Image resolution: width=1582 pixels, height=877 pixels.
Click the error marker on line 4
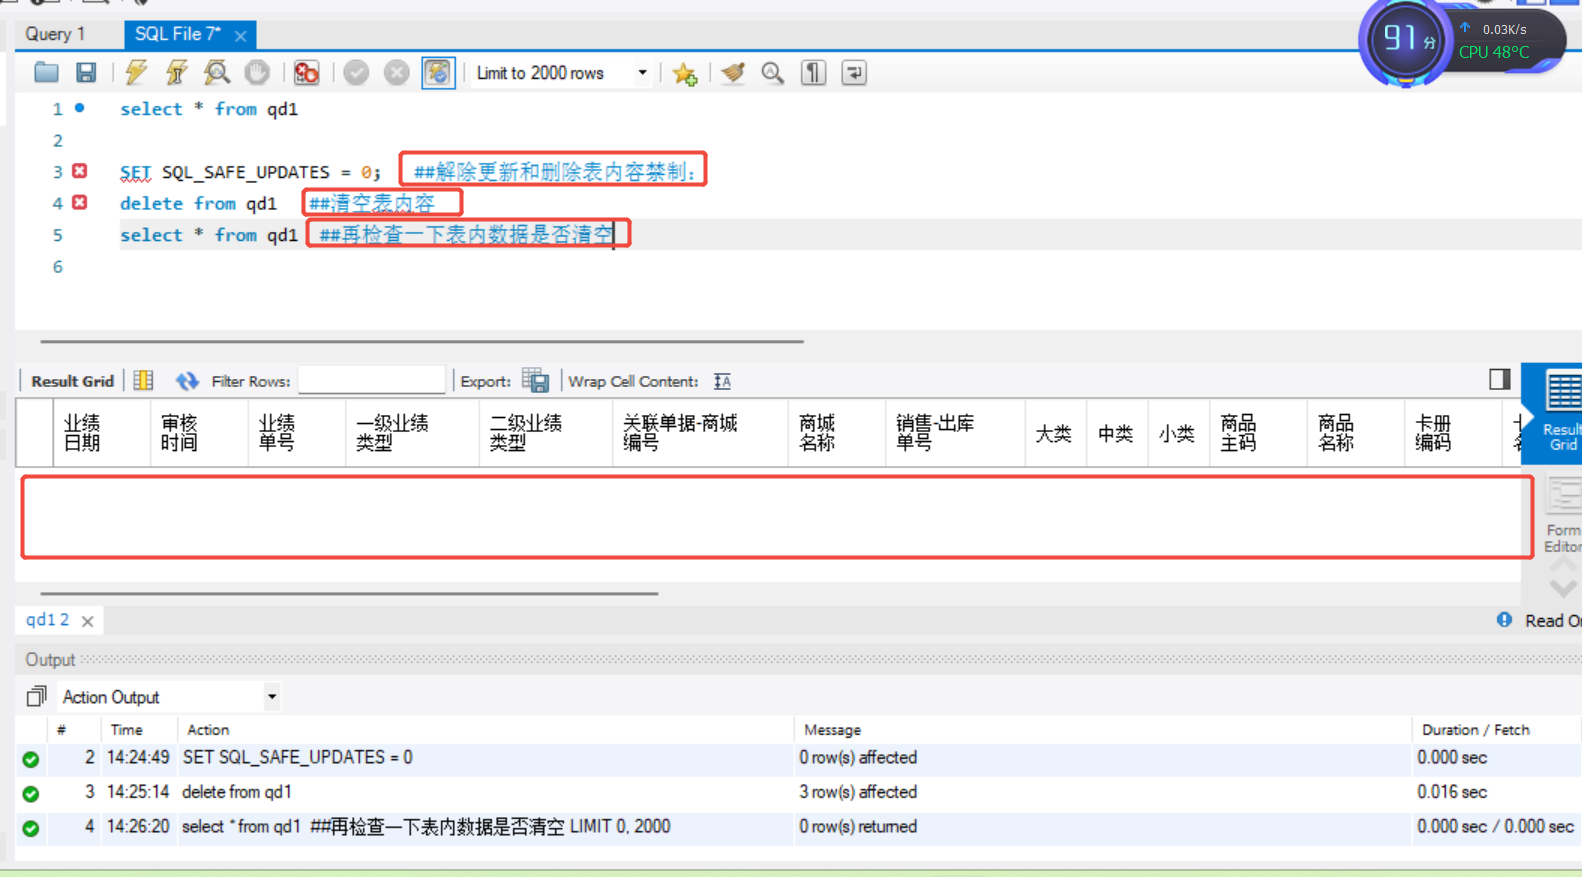click(80, 202)
